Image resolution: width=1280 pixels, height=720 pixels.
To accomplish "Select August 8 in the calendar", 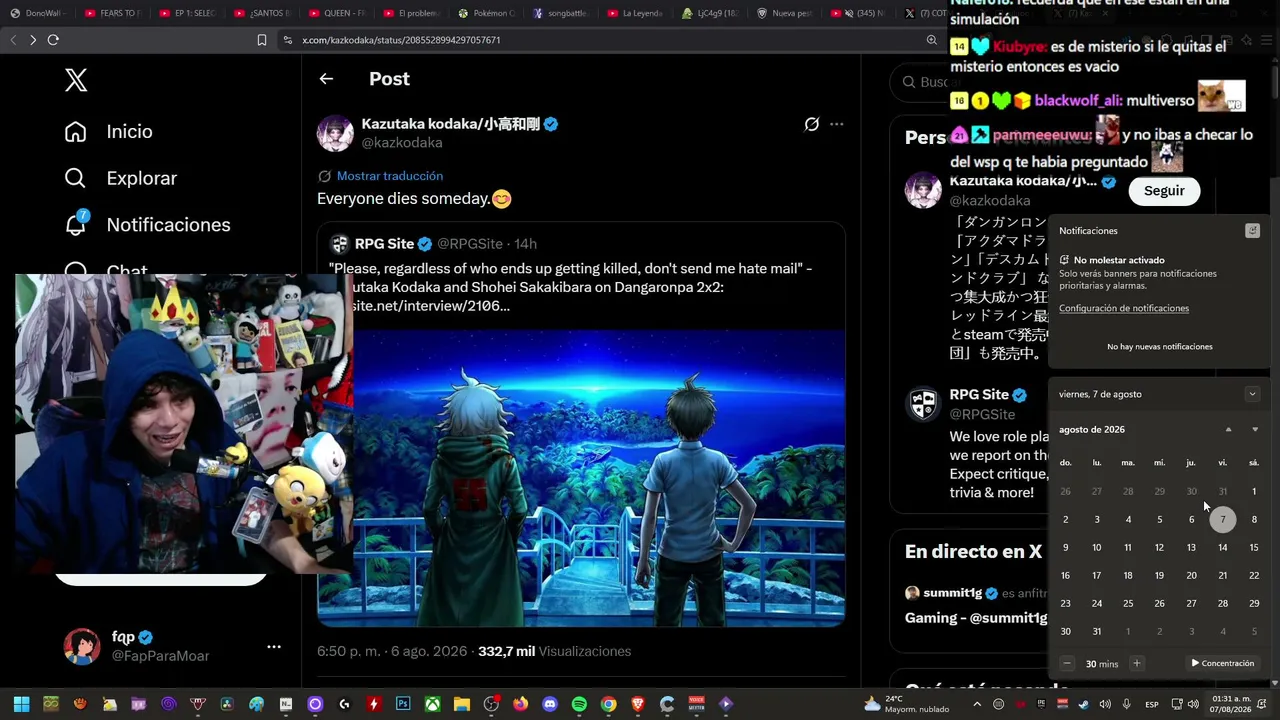I will pos(1254,520).
